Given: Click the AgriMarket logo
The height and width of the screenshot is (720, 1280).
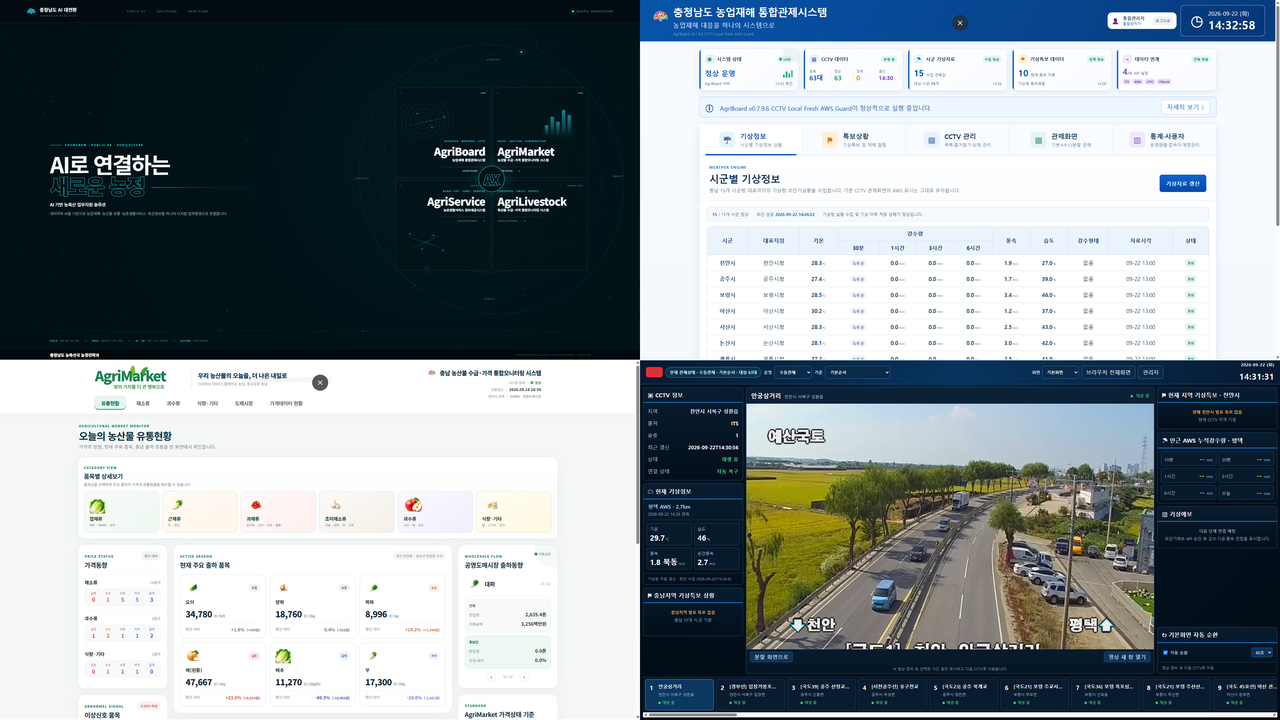Looking at the screenshot, I should point(130,378).
